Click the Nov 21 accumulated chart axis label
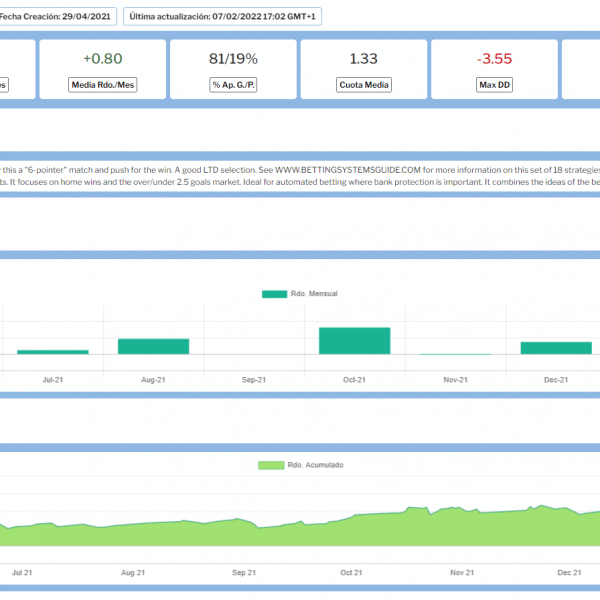 coord(462,573)
